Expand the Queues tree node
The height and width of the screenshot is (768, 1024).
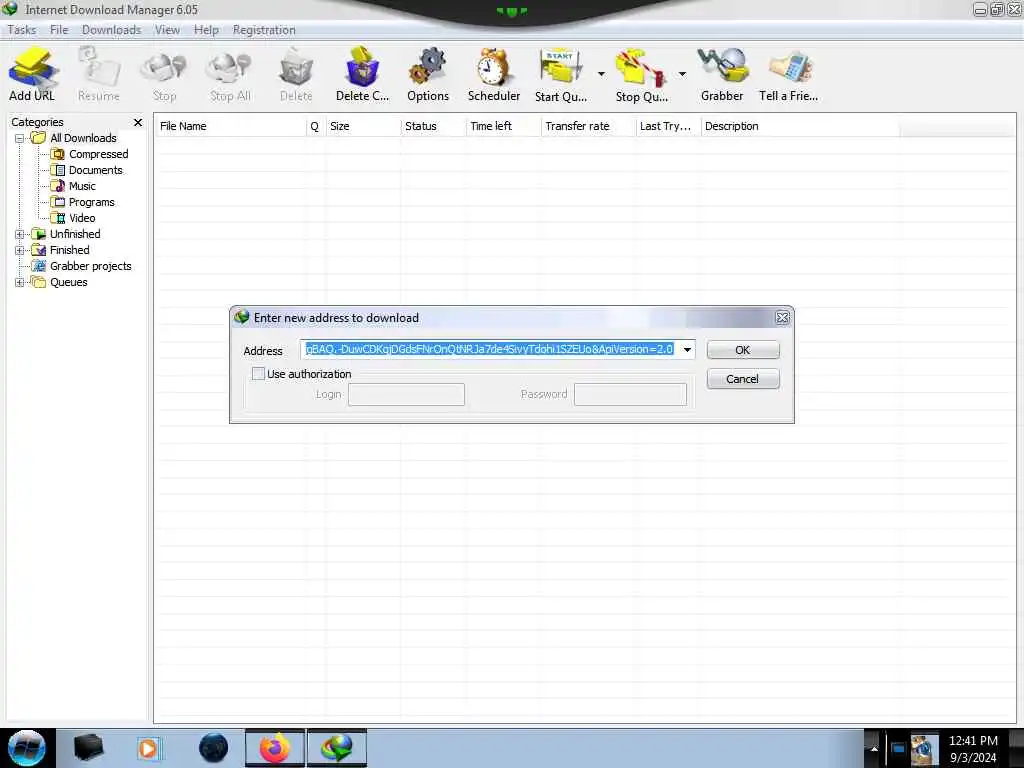point(20,283)
